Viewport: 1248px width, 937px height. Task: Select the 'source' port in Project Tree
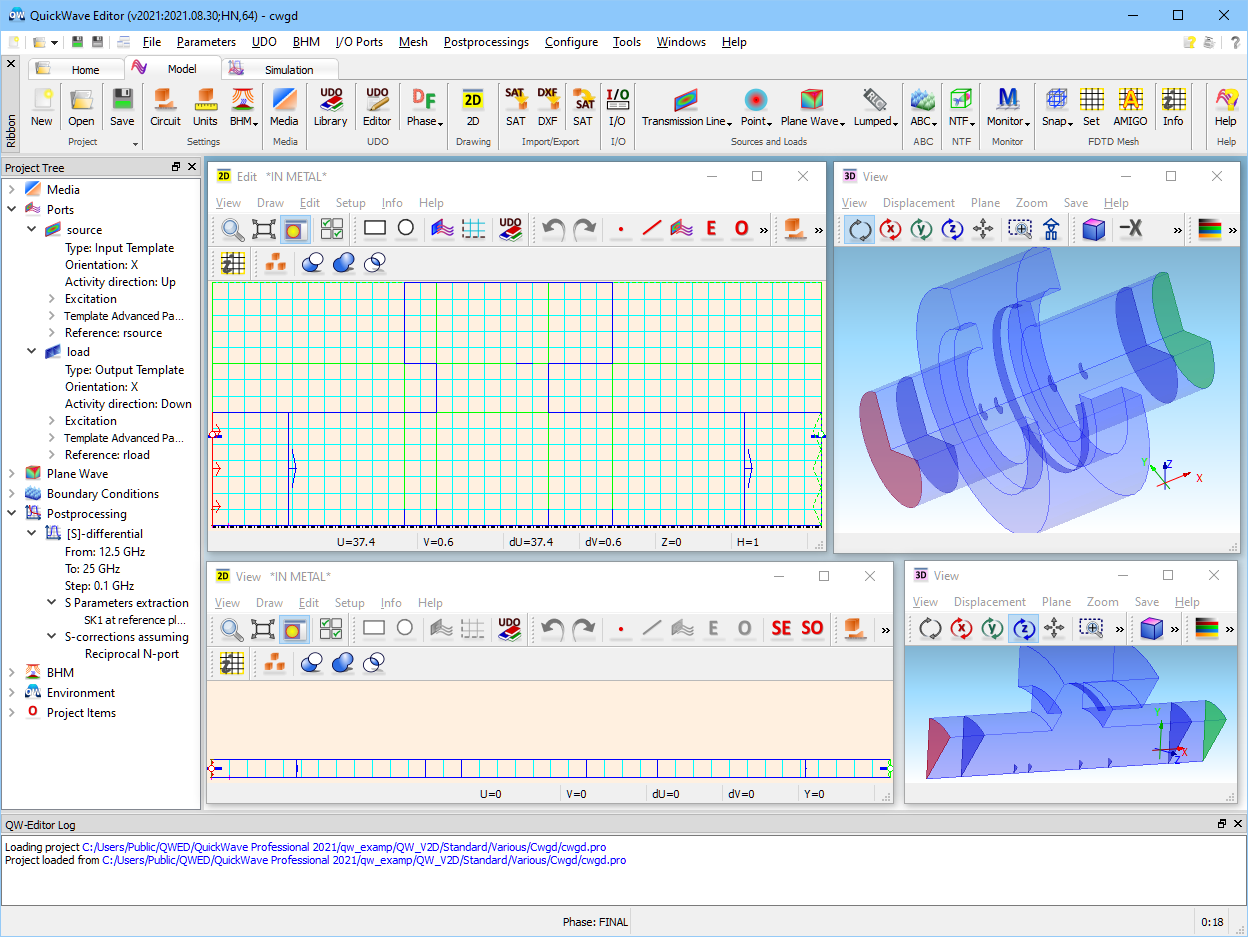(x=84, y=229)
